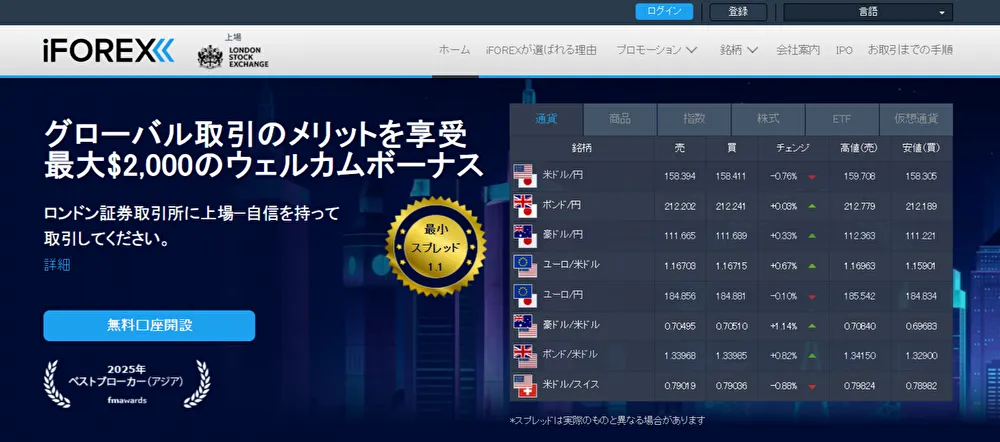Switch to the ETF tab
The width and height of the screenshot is (1000, 442).
tap(842, 119)
